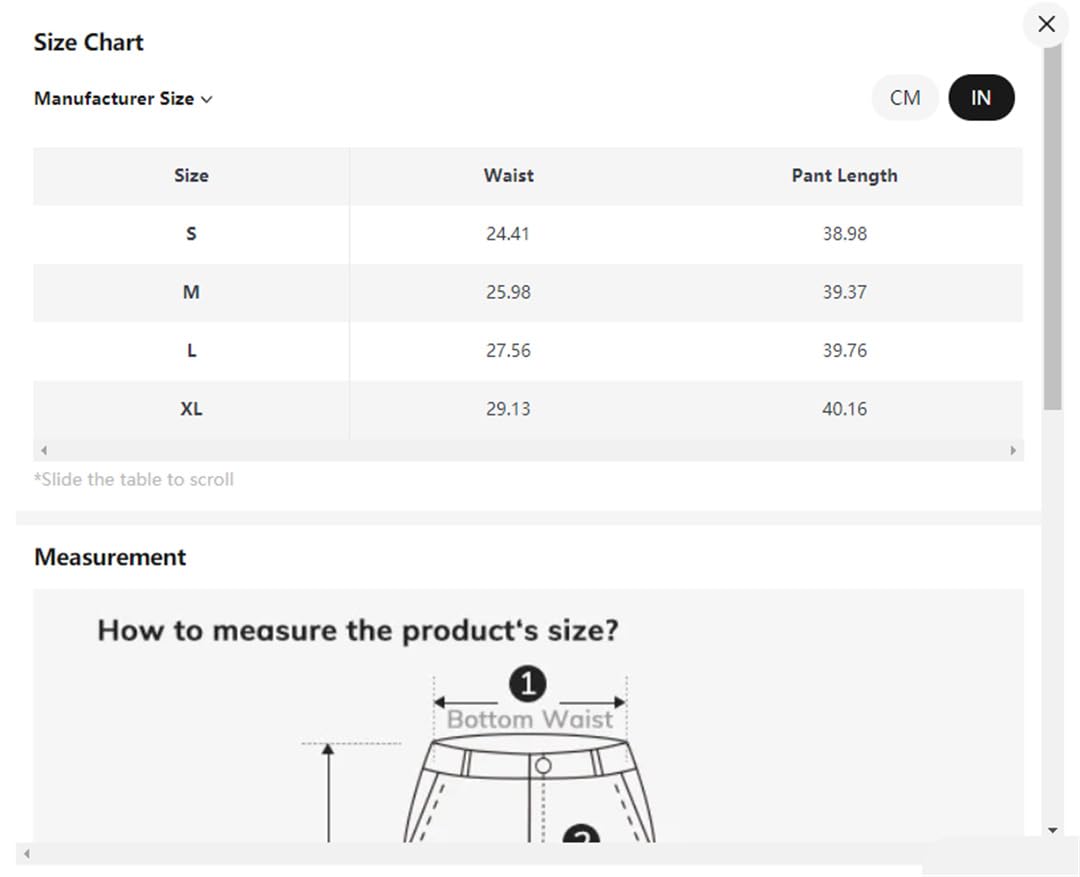Select the S size row
Viewport: 1080px width, 877px height.
tap(528, 234)
